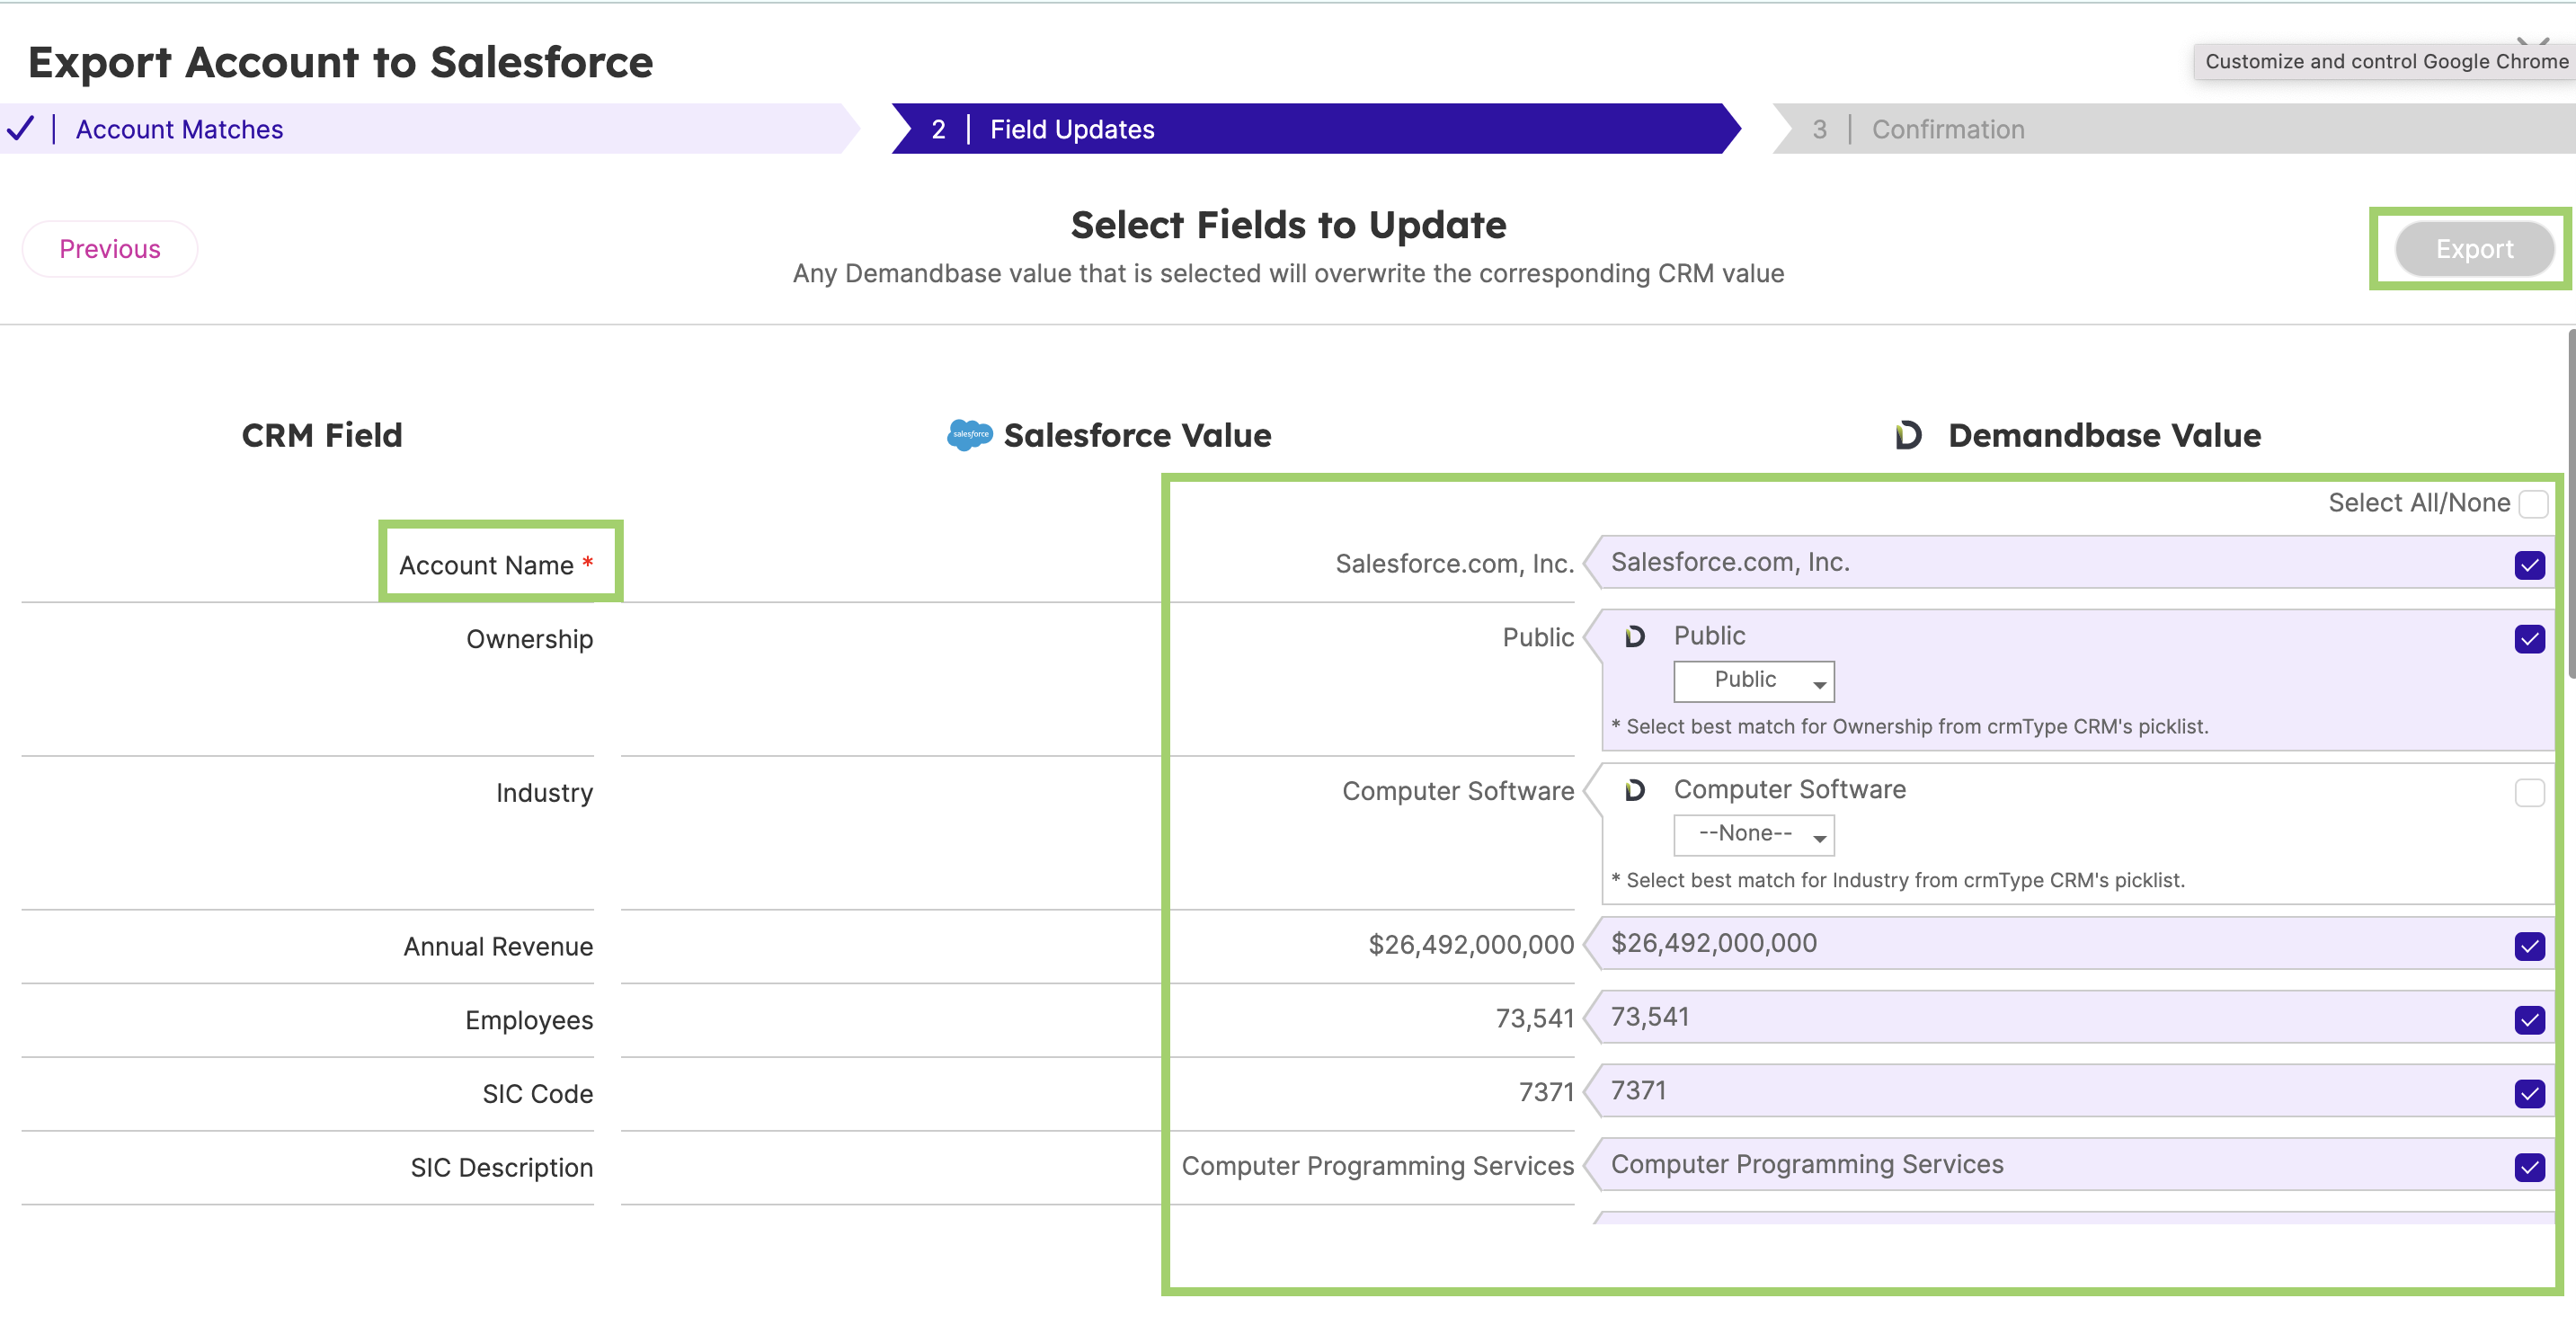Viewport: 2576px width, 1325px height.
Task: Click the Salesforce cloud logo icon
Action: click(969, 434)
